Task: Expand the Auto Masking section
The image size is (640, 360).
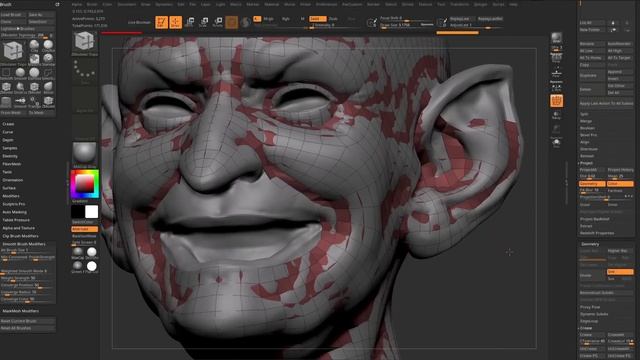Action: (x=14, y=212)
